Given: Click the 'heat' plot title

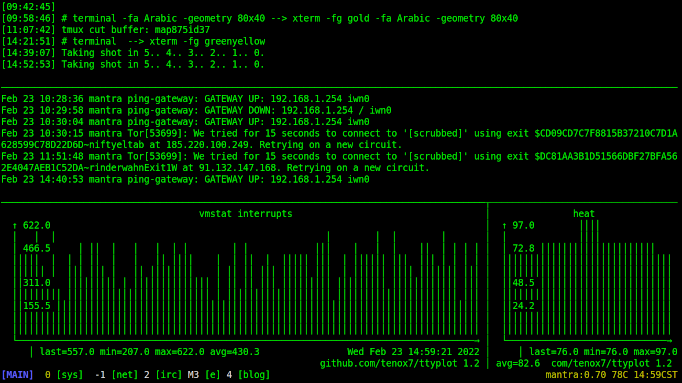Looking at the screenshot, I should [x=584, y=214].
